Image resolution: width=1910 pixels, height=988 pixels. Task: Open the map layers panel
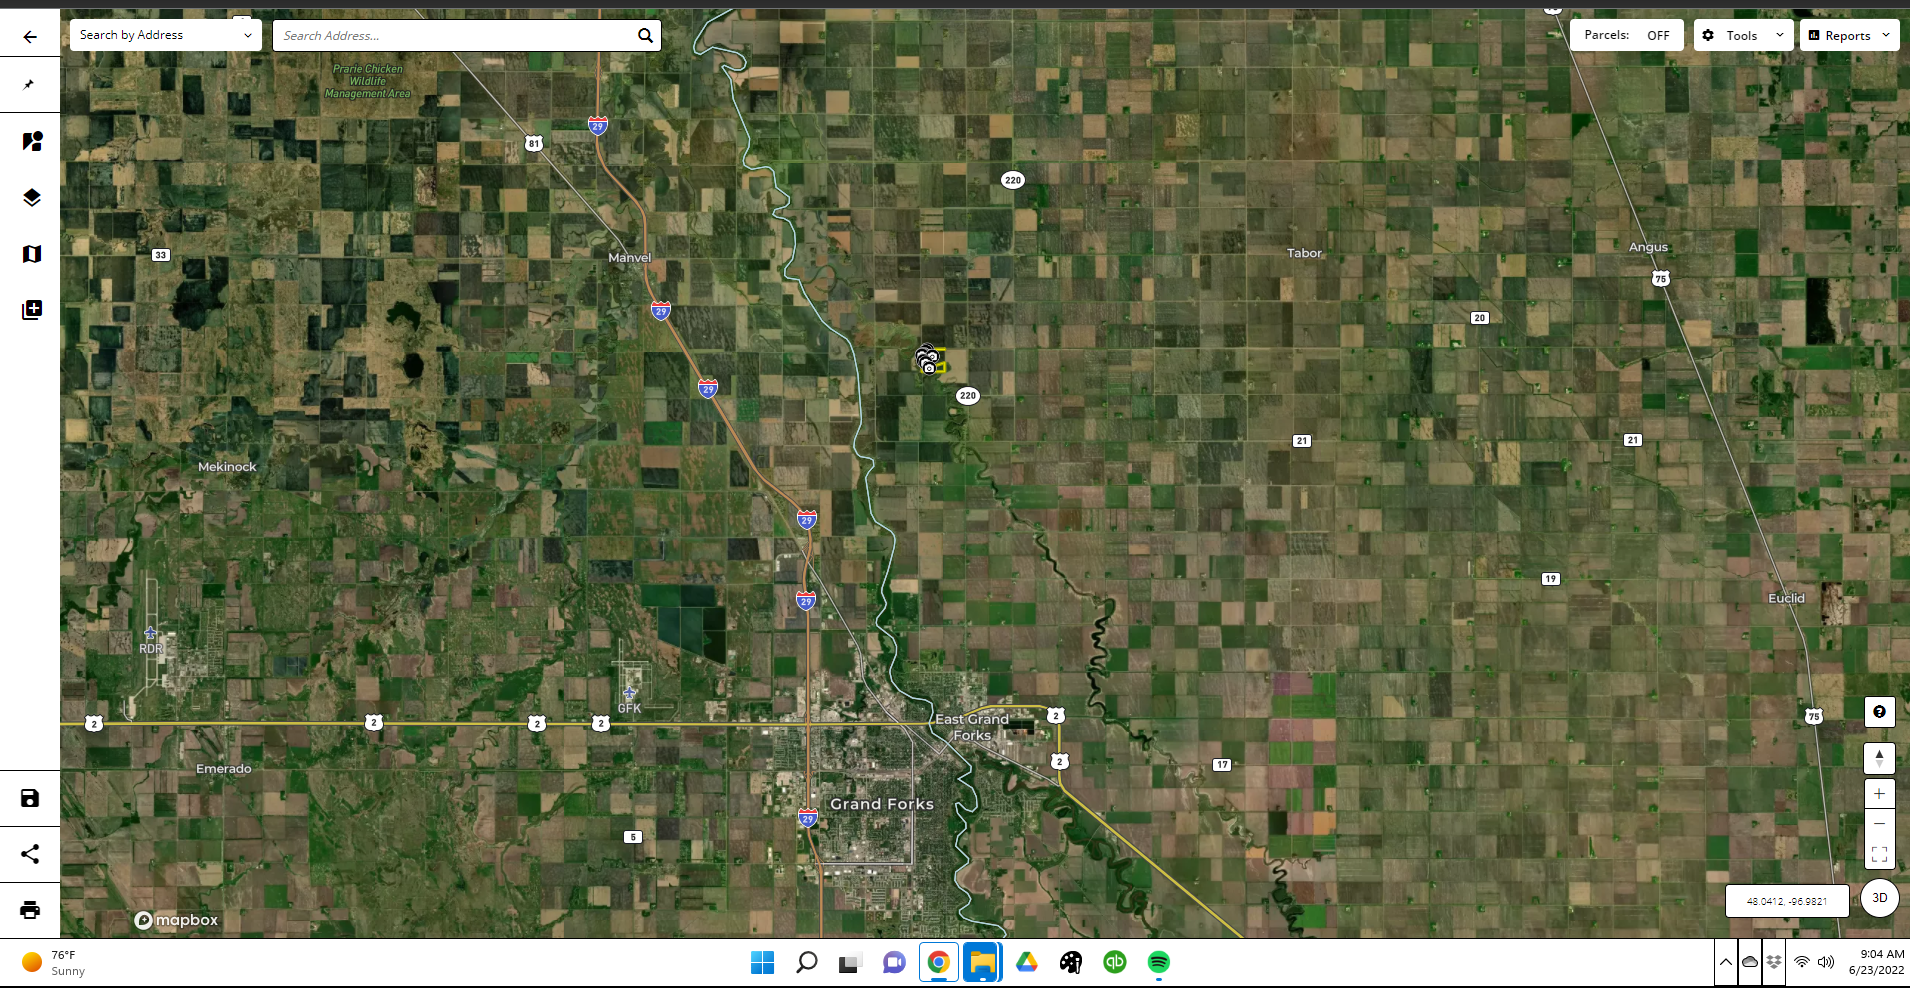pyautogui.click(x=32, y=198)
